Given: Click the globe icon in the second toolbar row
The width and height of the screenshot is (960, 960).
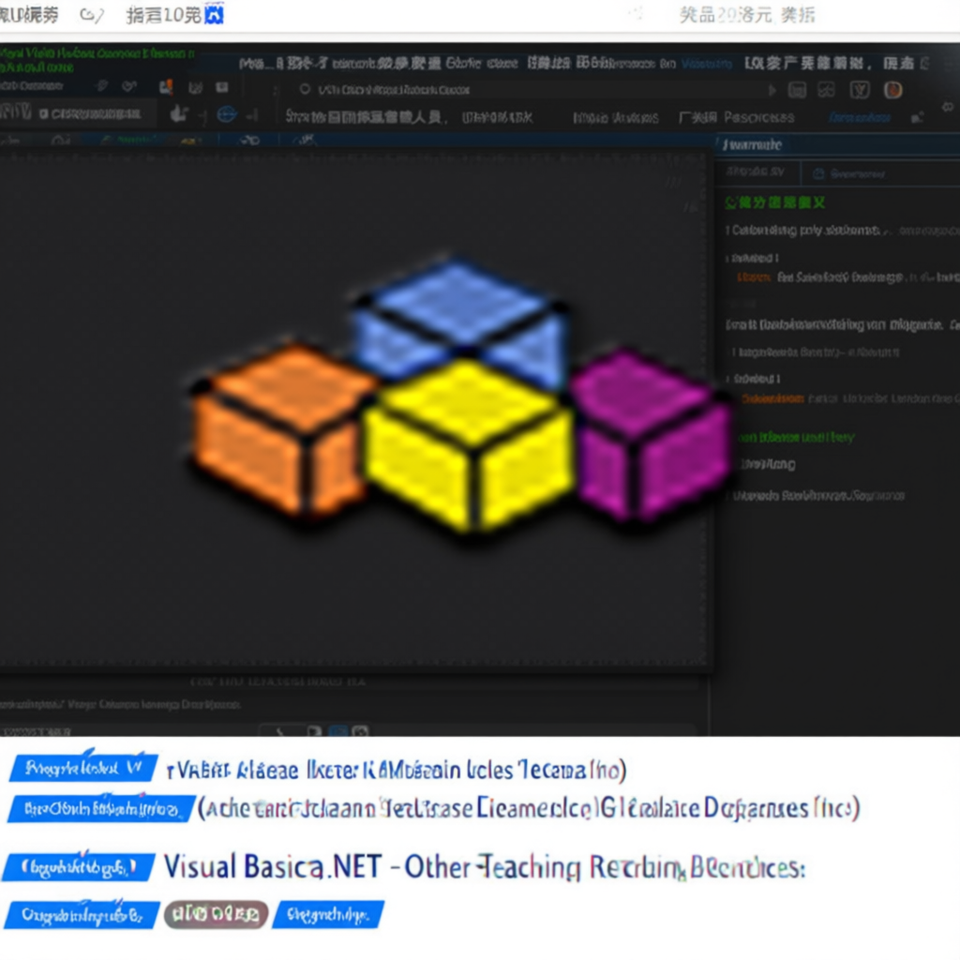Looking at the screenshot, I should (227, 114).
